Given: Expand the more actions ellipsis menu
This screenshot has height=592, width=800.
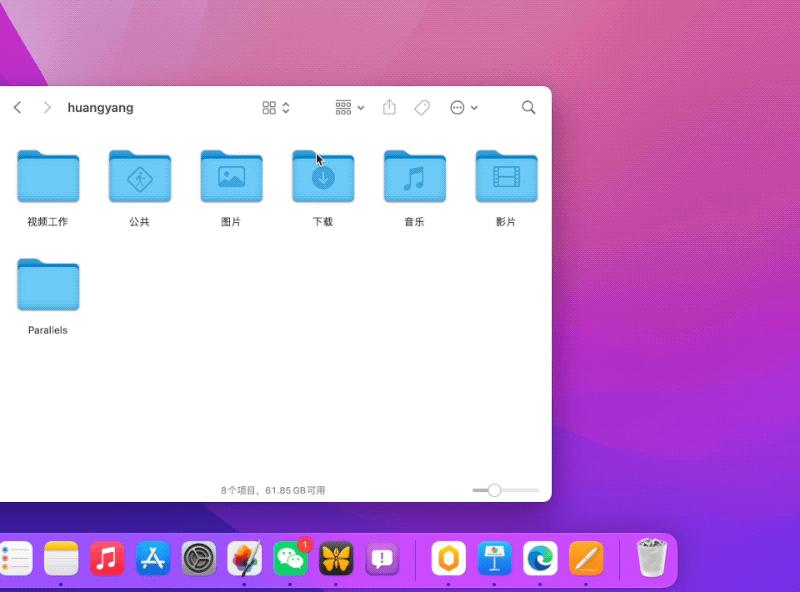Looking at the screenshot, I should pyautogui.click(x=457, y=107).
